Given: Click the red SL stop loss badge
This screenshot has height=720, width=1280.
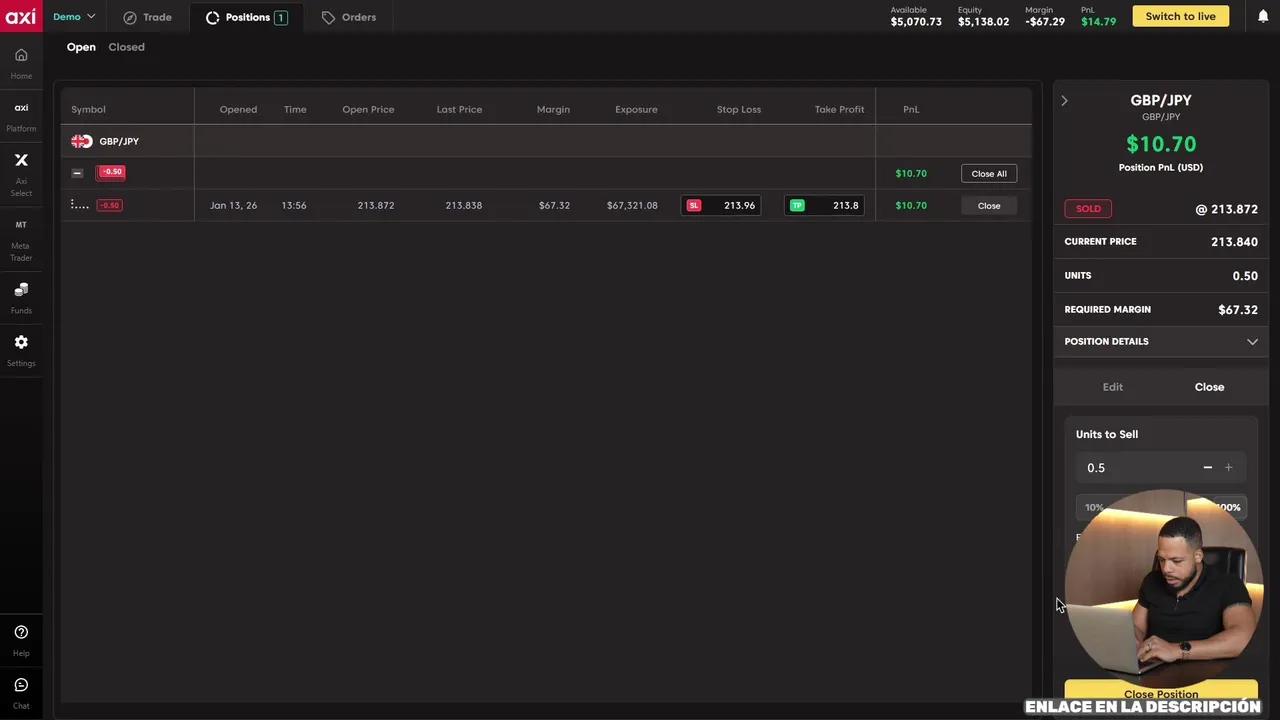Looking at the screenshot, I should pos(694,206).
